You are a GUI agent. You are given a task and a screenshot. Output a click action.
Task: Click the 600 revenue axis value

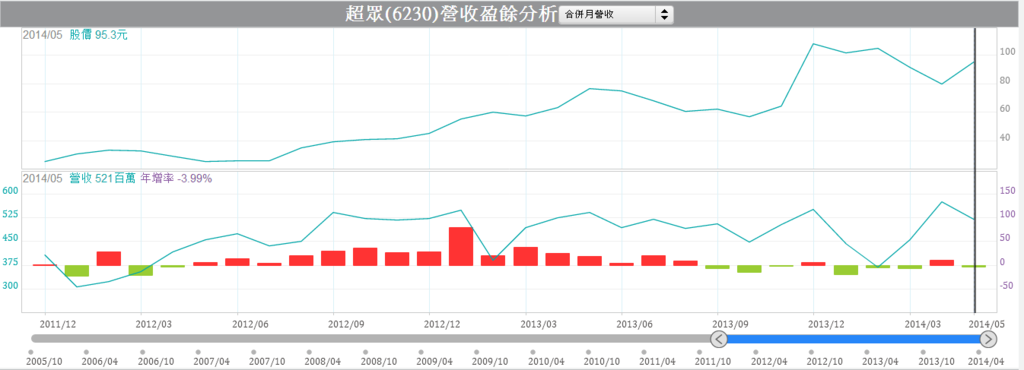click(x=10, y=191)
